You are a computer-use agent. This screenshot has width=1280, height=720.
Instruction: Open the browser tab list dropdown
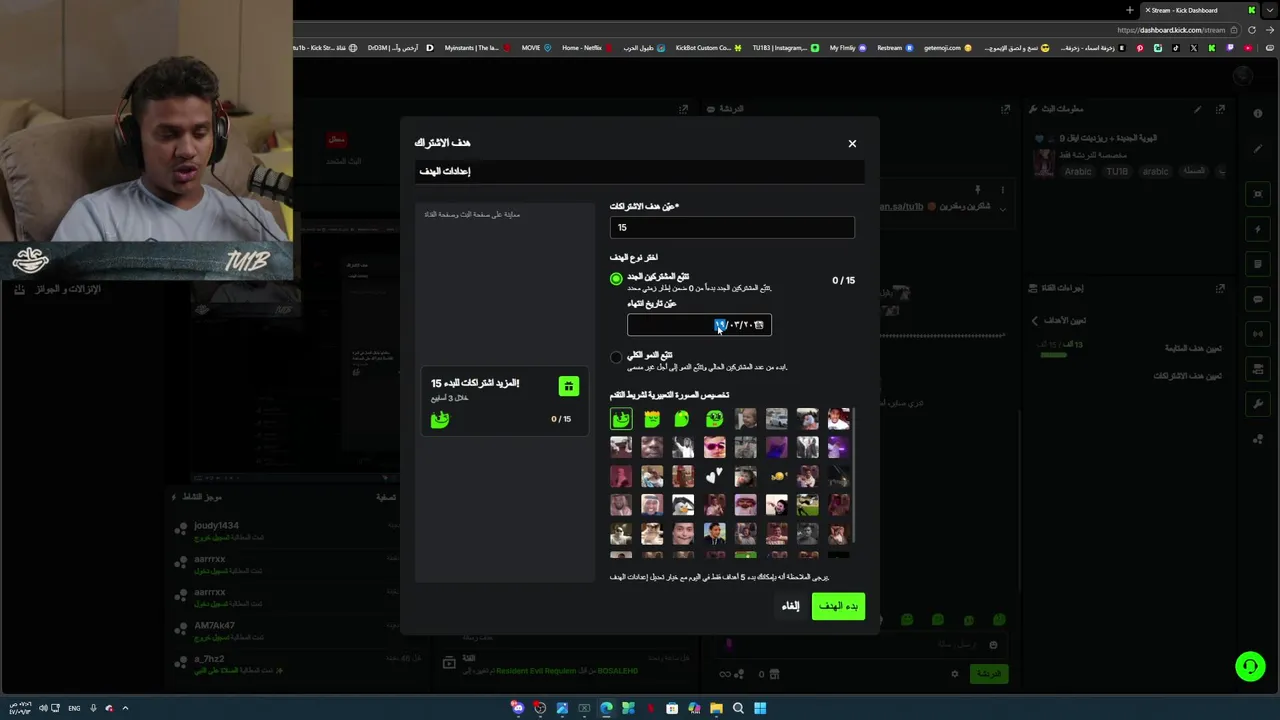click(1269, 10)
